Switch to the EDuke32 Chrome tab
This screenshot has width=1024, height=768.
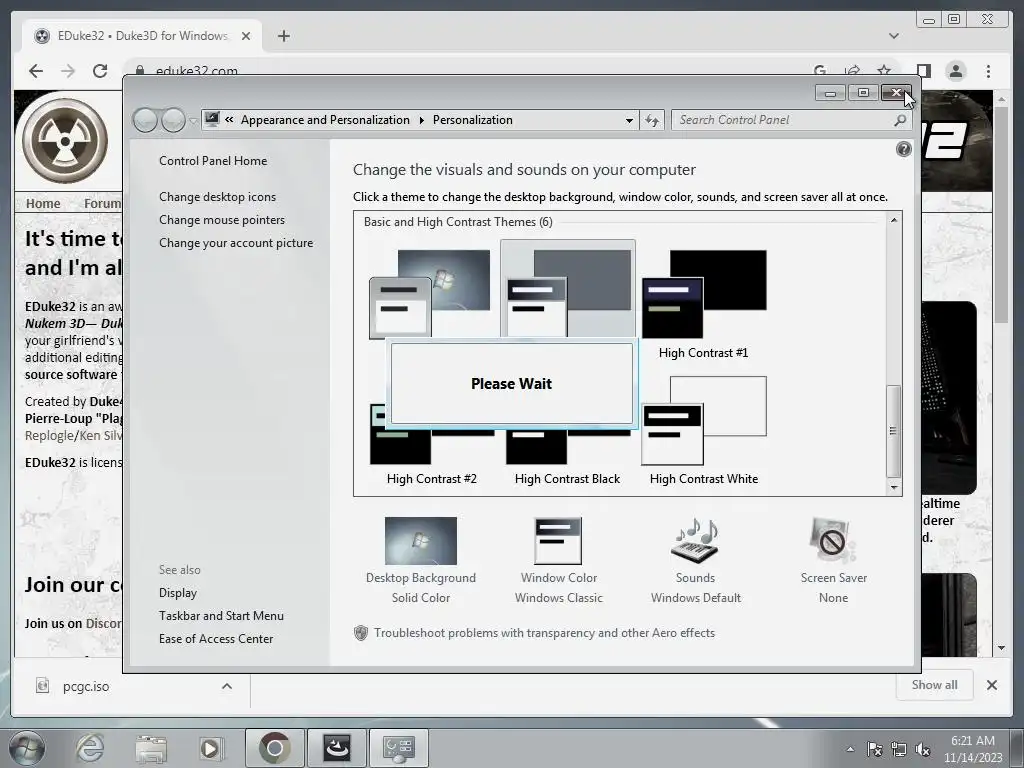point(141,36)
